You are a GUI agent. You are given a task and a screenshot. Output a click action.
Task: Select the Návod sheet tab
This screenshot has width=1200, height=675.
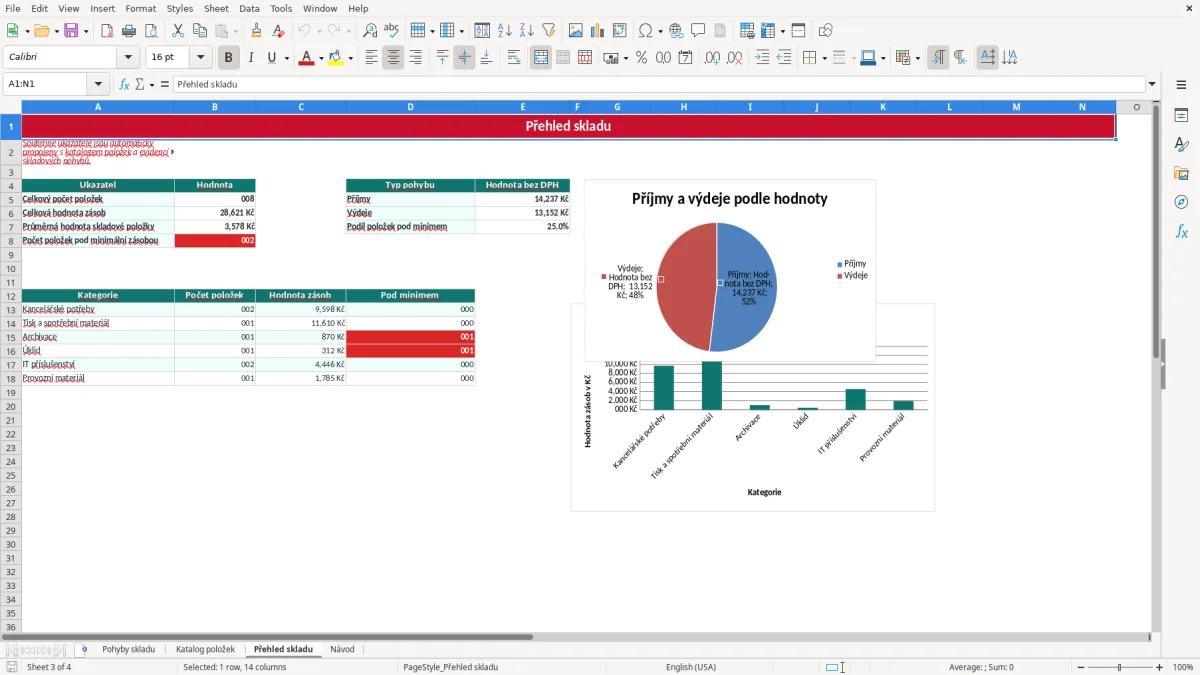(342, 649)
